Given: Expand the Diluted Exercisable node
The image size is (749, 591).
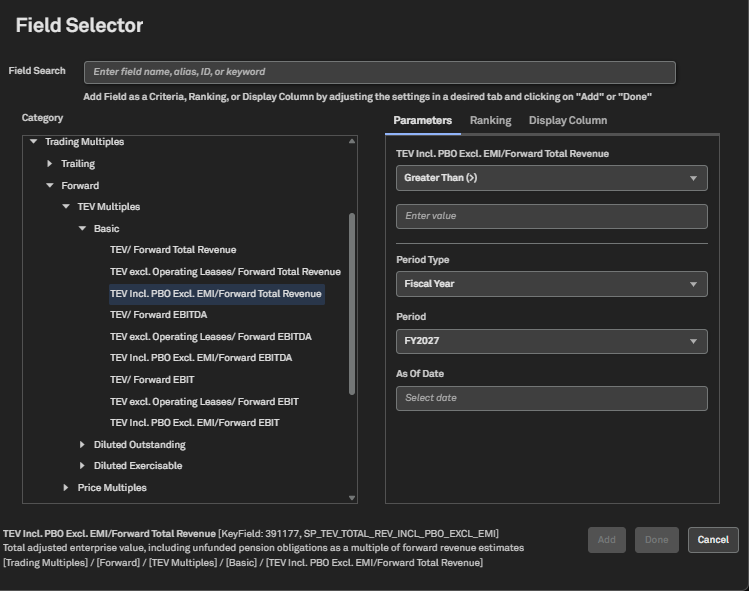Looking at the screenshot, I should (82, 466).
